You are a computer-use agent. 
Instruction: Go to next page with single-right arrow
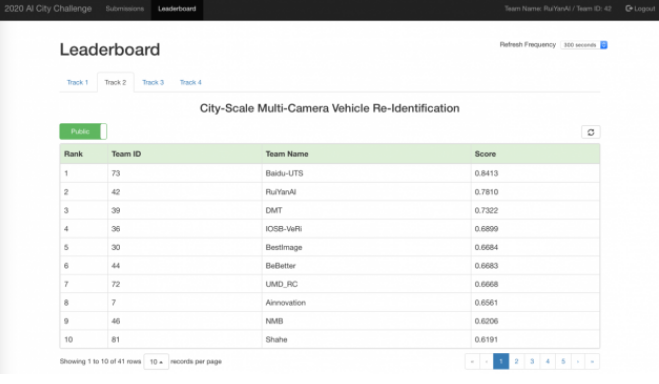tap(578, 361)
